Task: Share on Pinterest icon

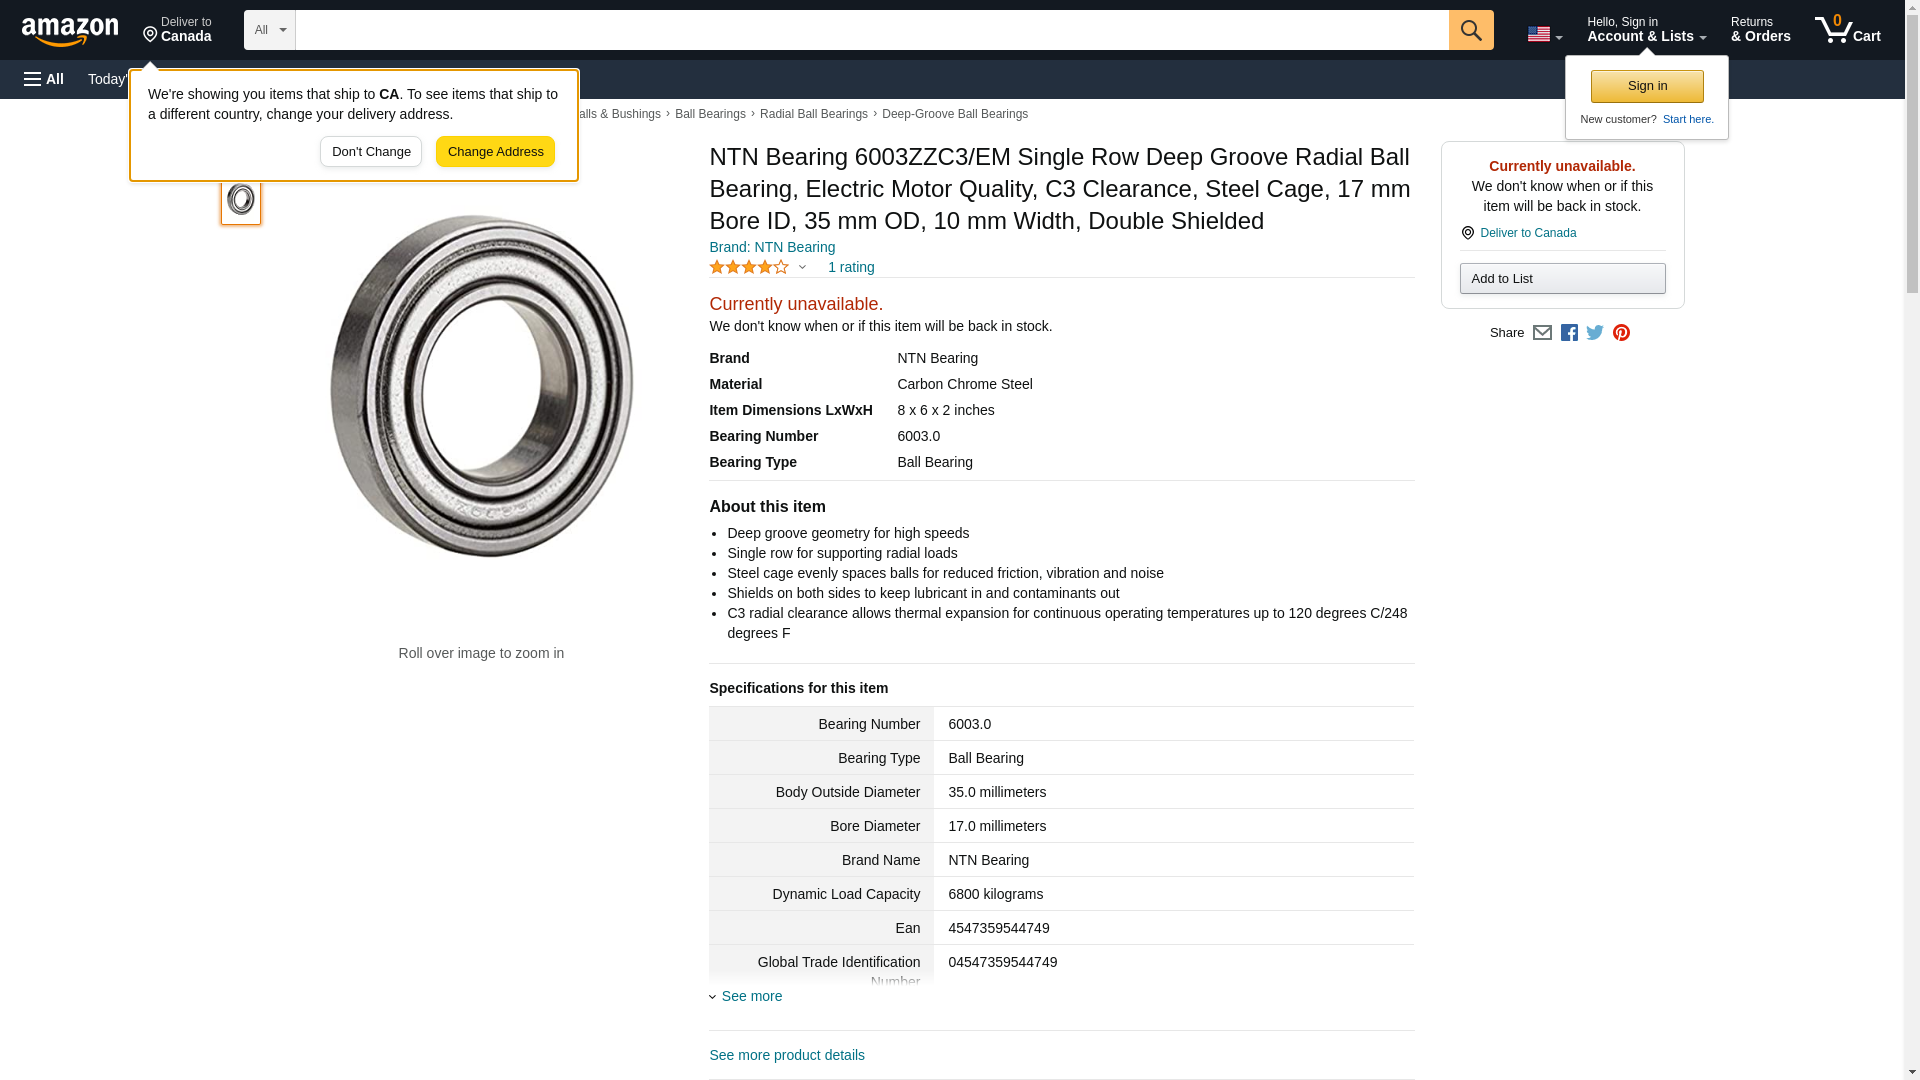Action: (x=1621, y=333)
